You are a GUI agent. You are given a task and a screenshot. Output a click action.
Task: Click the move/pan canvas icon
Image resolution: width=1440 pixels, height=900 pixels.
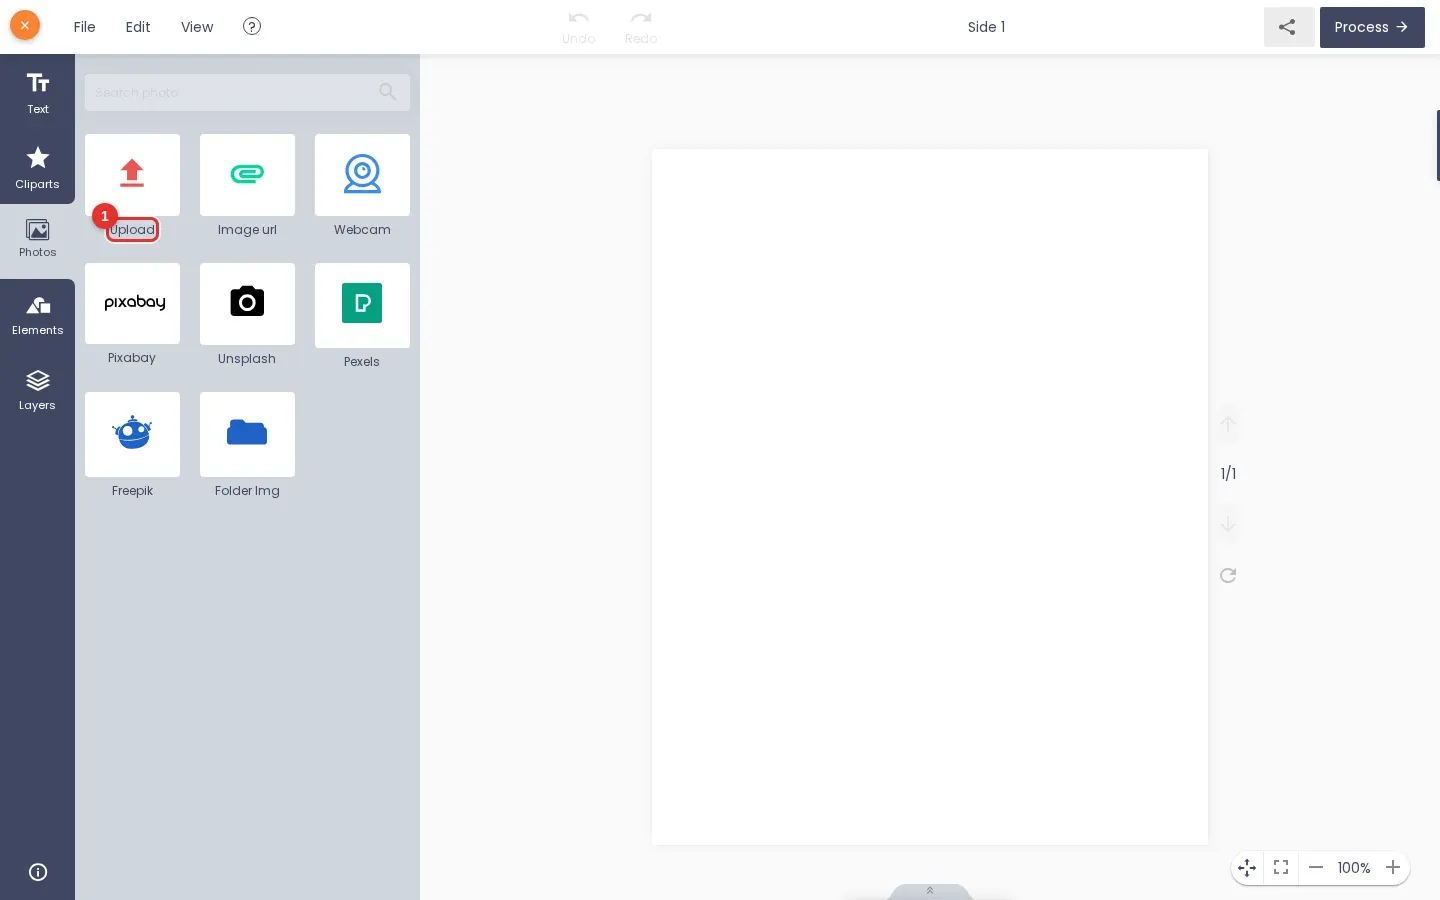pos(1247,868)
